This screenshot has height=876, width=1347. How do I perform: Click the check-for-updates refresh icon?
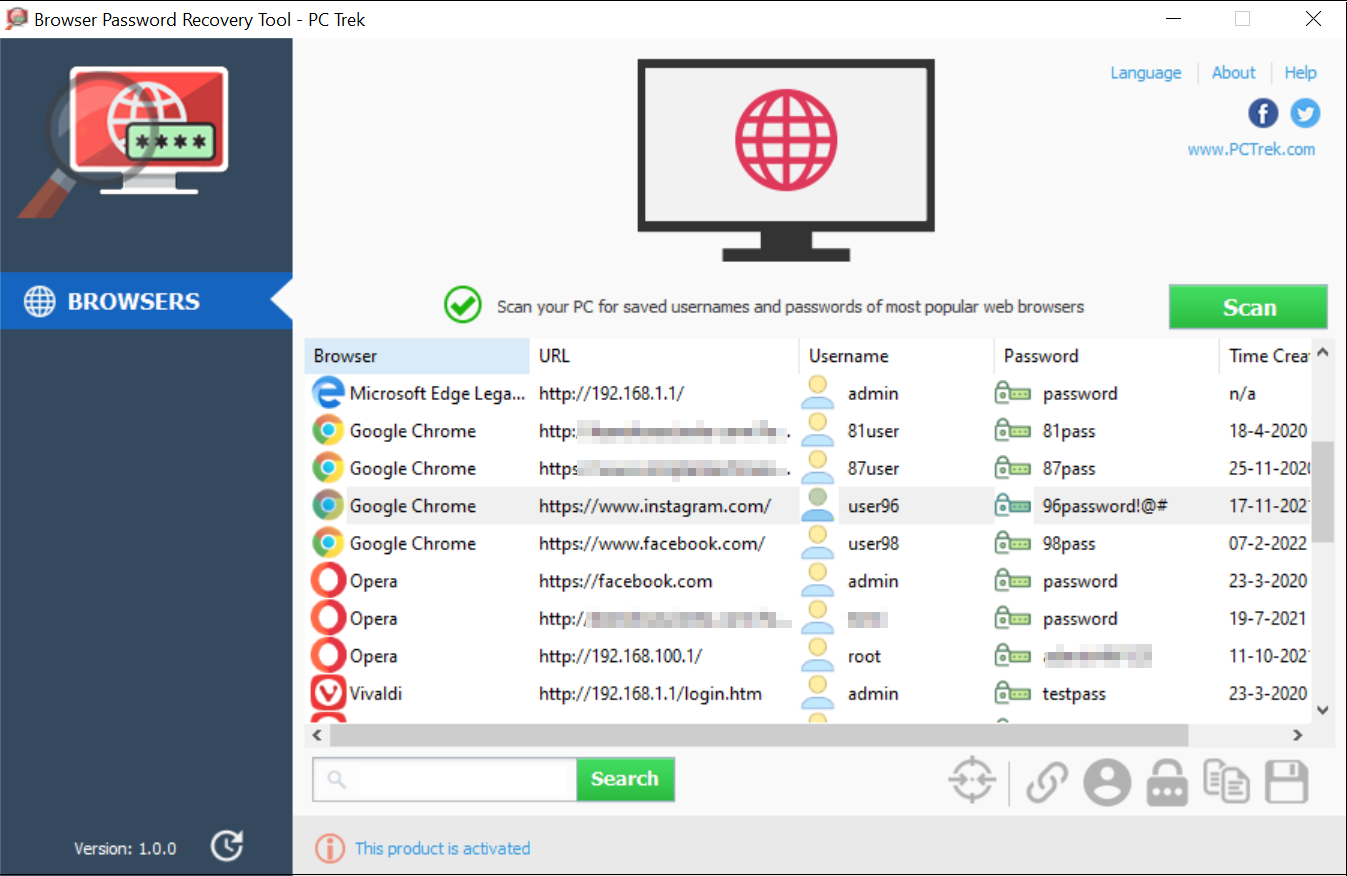click(x=226, y=845)
